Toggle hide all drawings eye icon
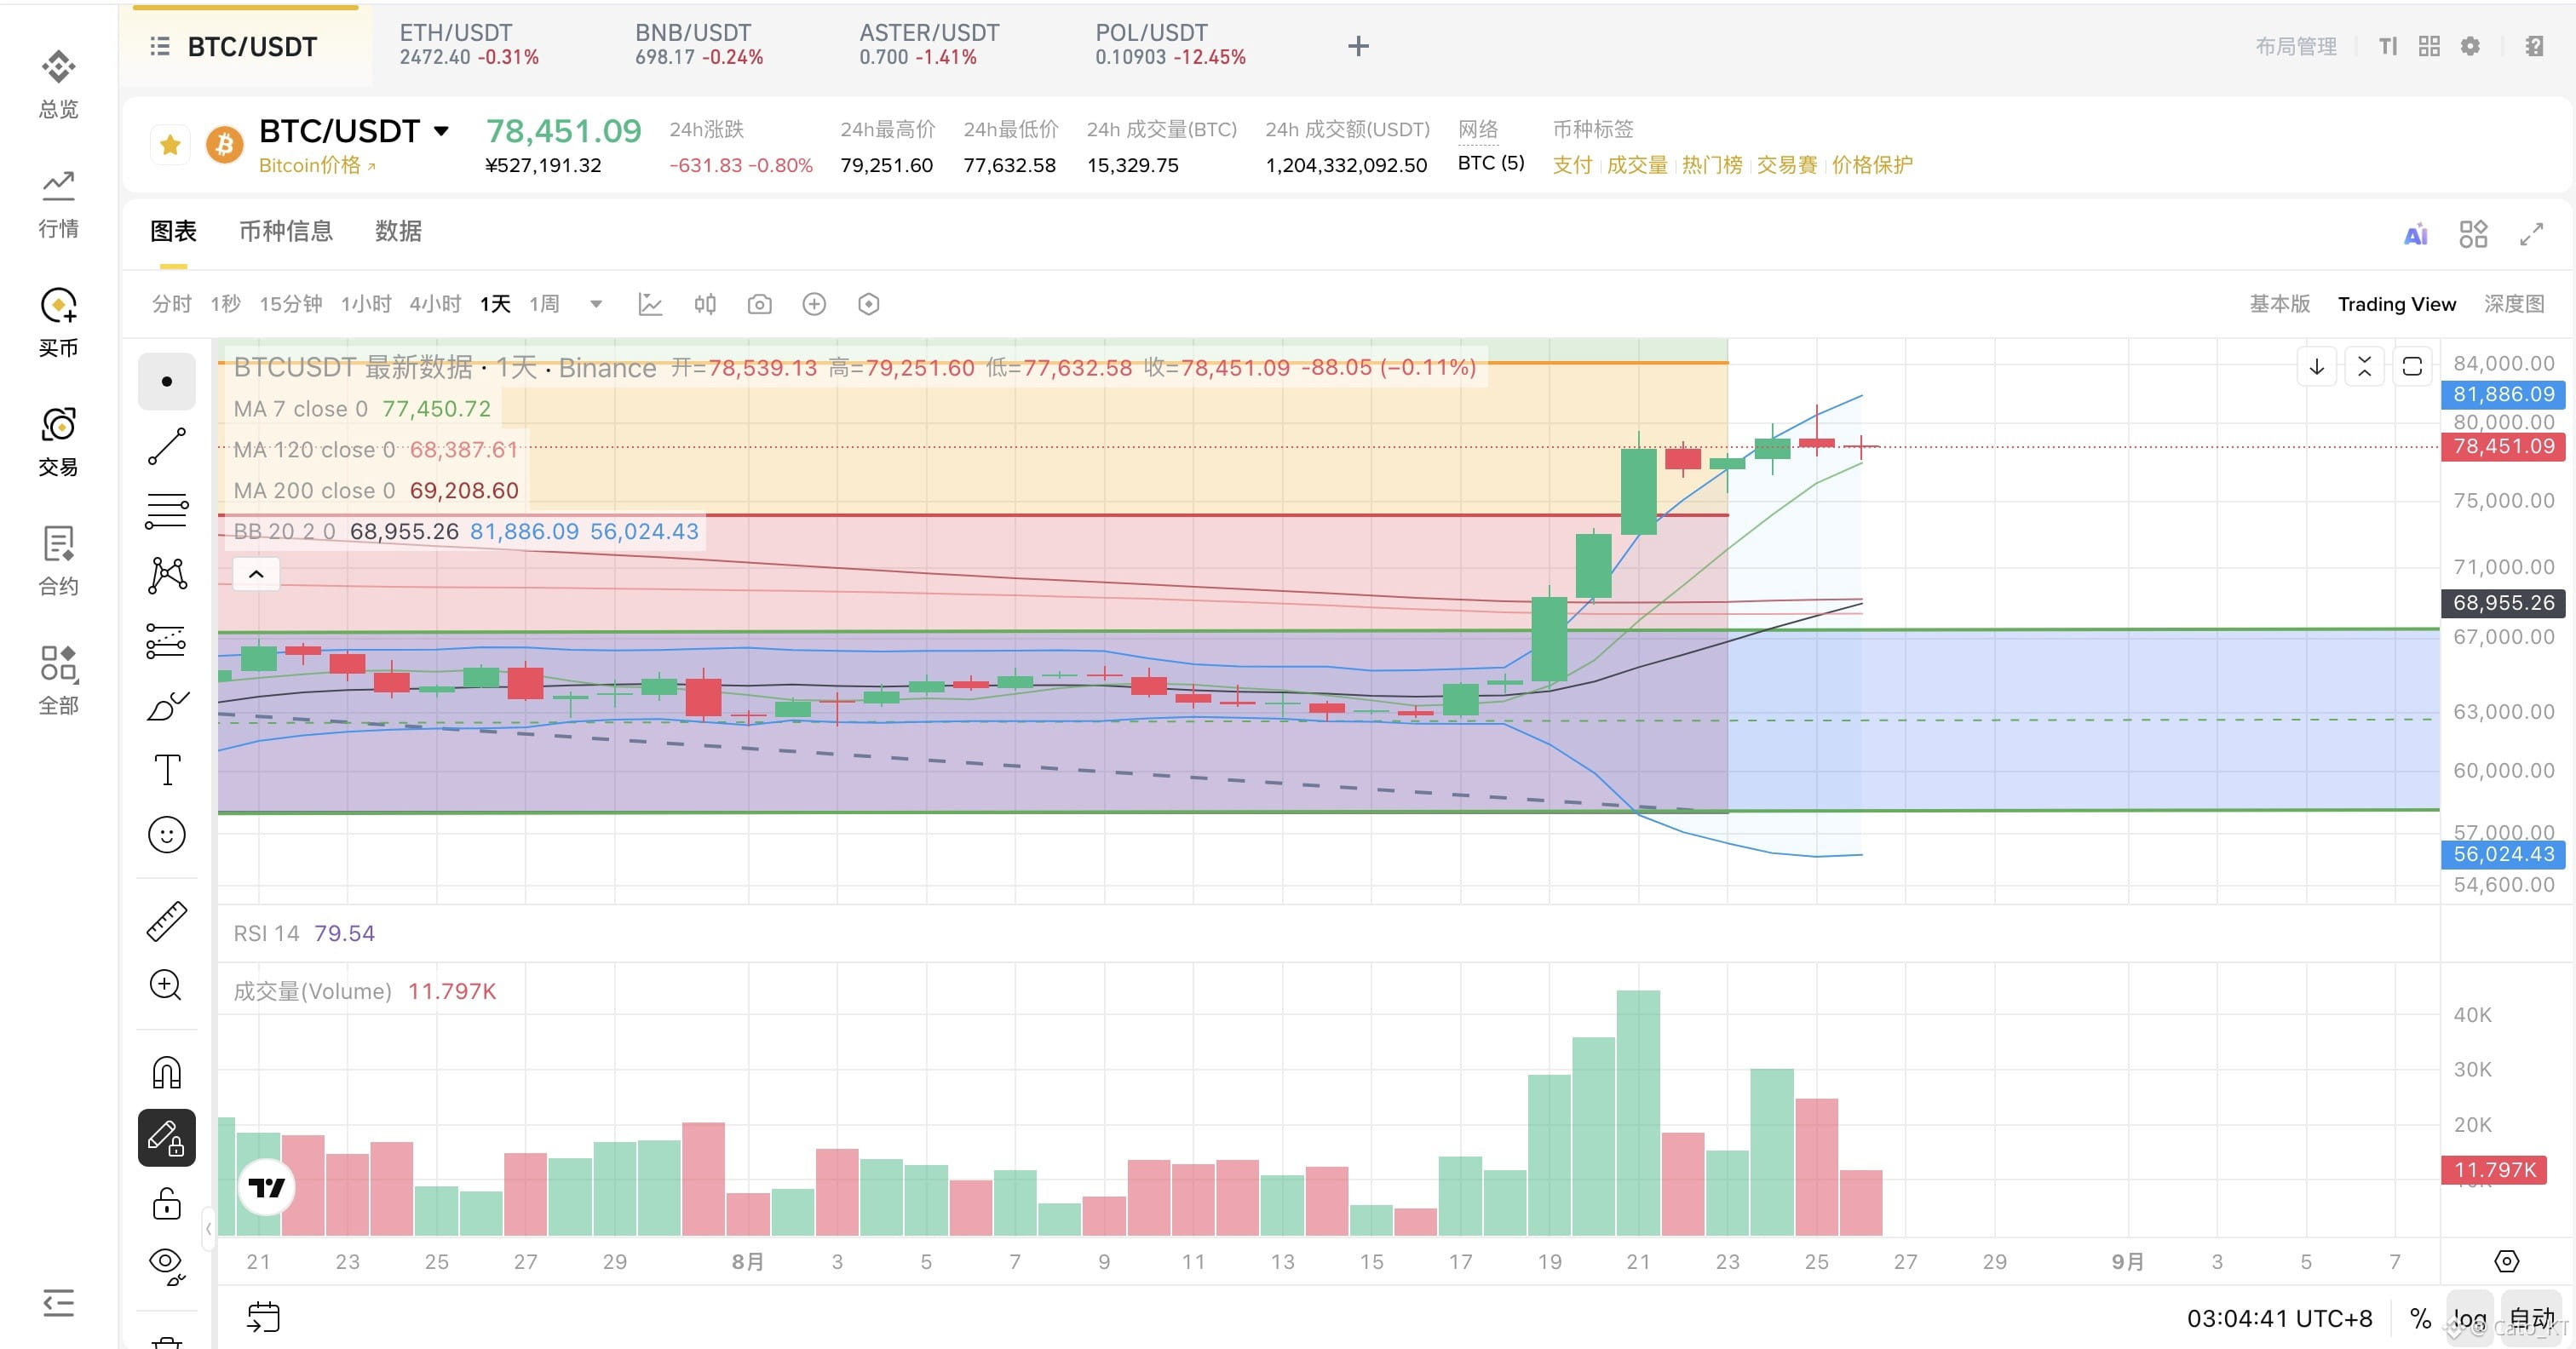Viewport: 2576px width, 1349px height. click(x=166, y=1267)
